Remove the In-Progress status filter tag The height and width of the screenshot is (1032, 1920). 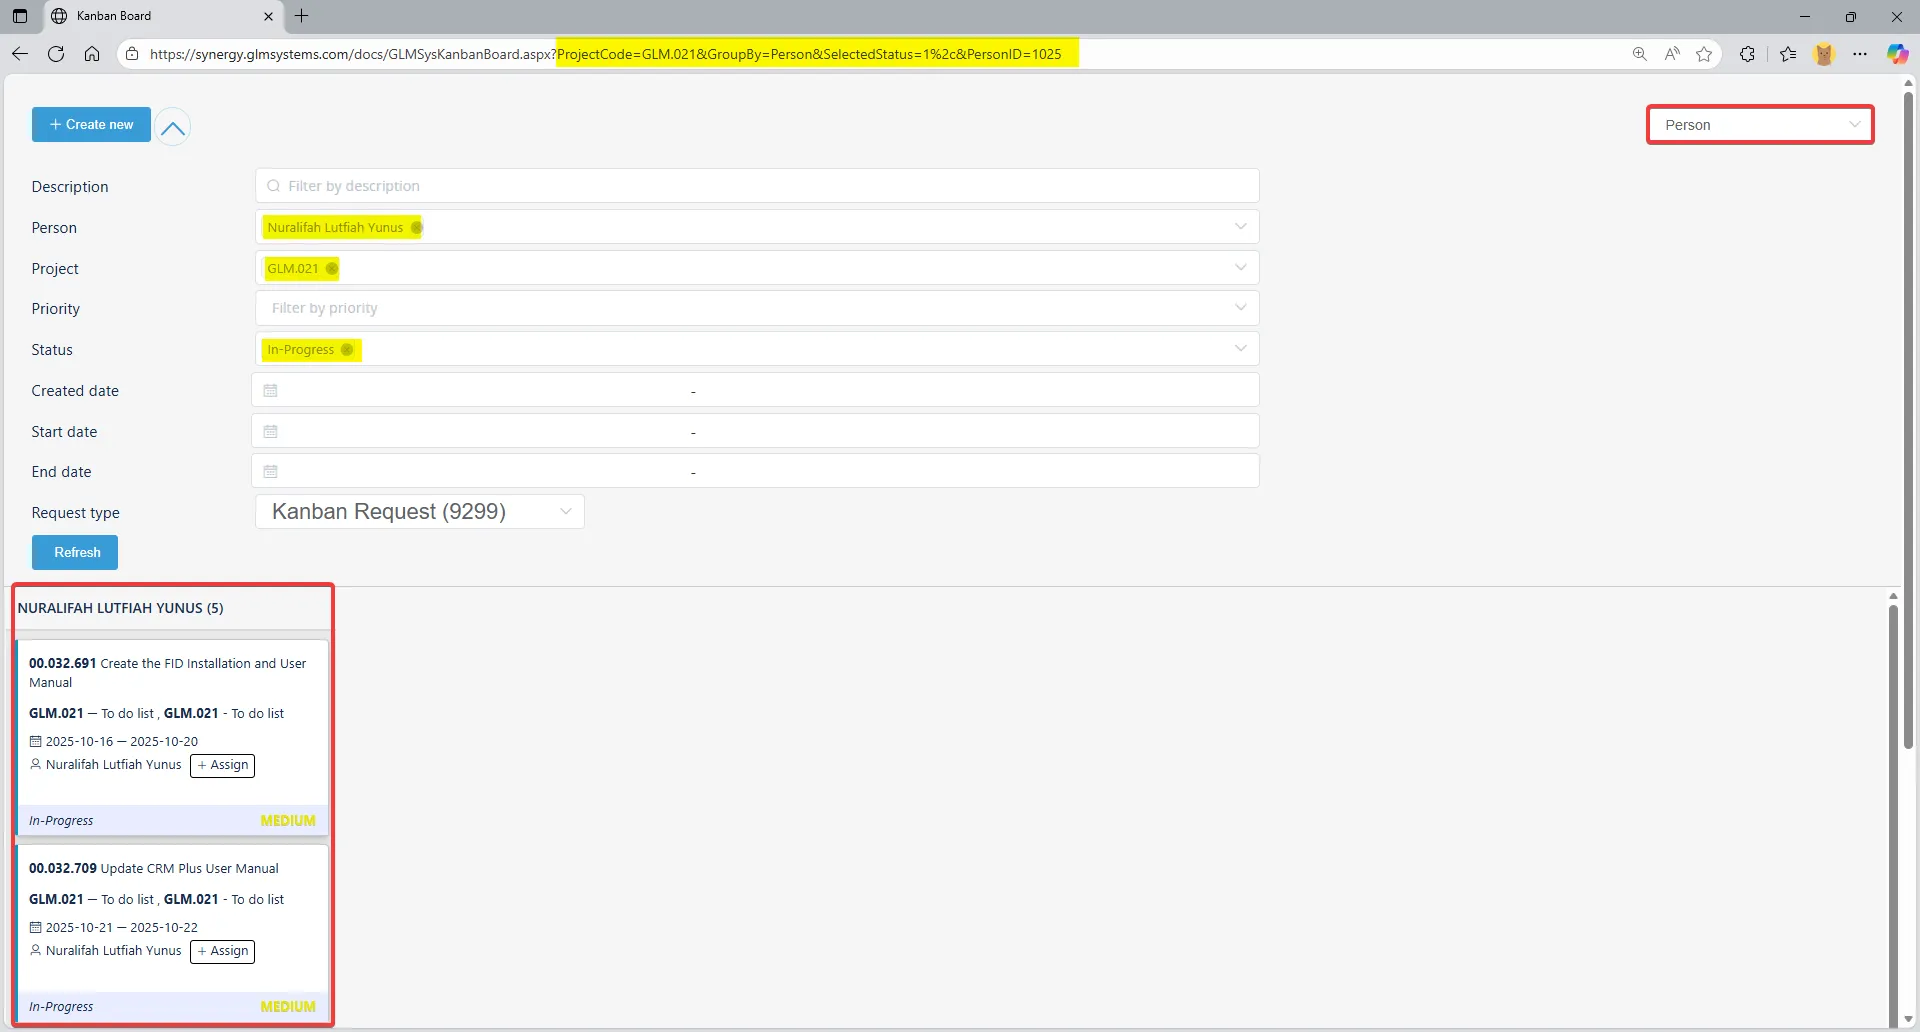coord(347,350)
